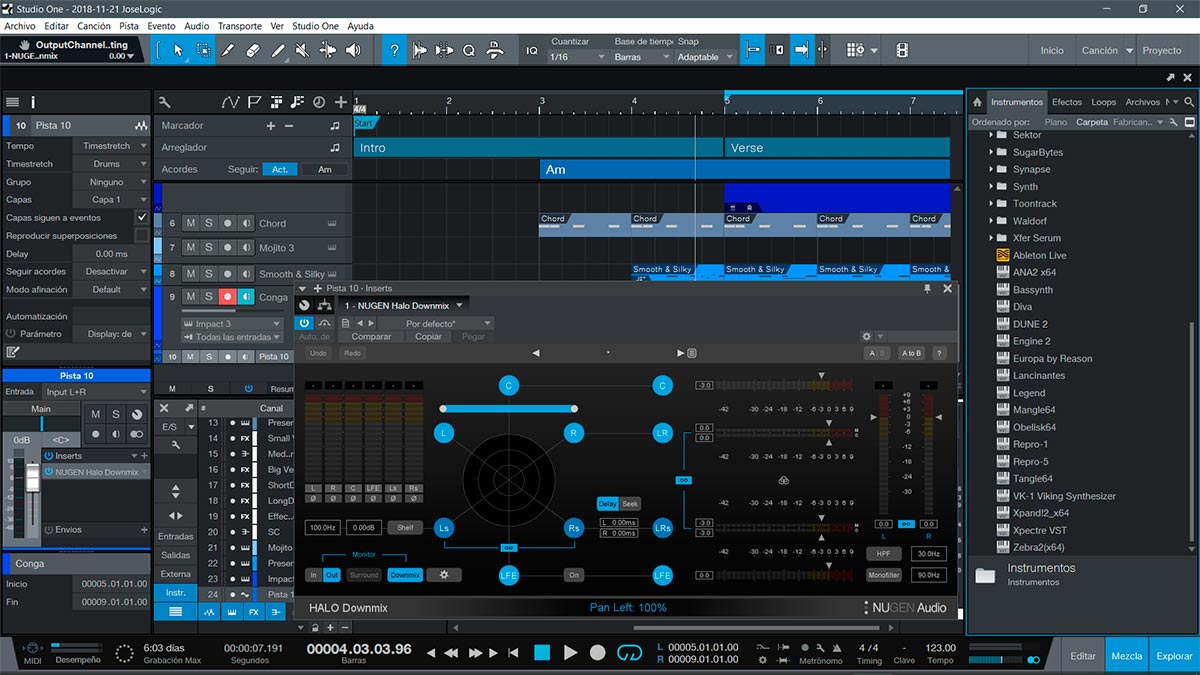
Task: Open the quantize Q icon in toolbar
Action: click(468, 50)
